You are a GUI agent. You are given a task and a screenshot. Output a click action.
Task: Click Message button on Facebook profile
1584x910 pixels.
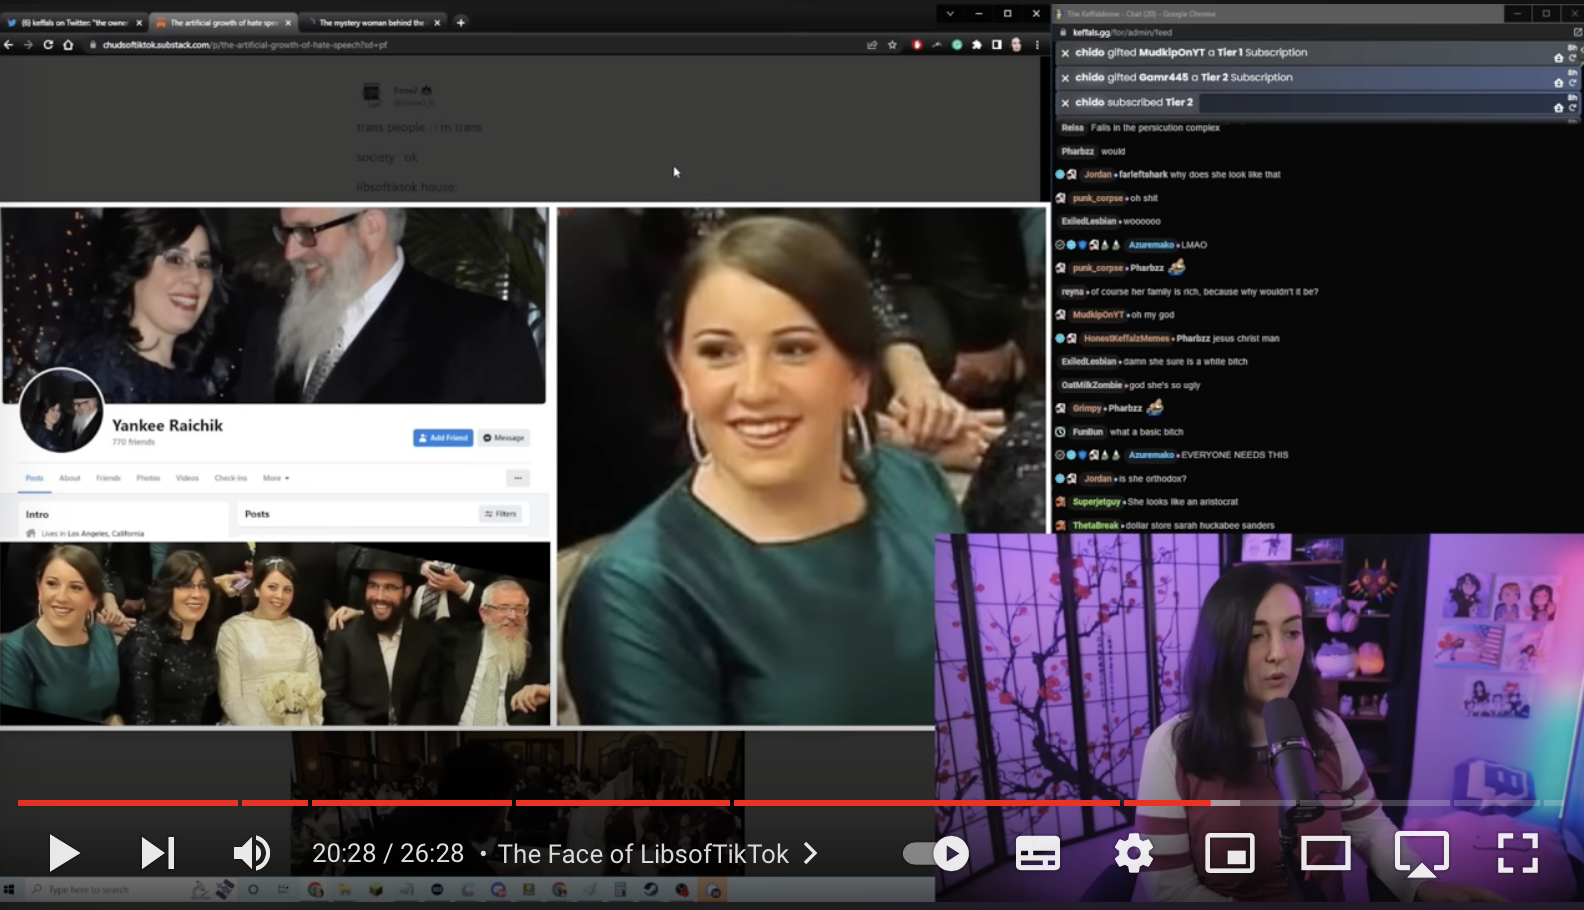(x=504, y=438)
